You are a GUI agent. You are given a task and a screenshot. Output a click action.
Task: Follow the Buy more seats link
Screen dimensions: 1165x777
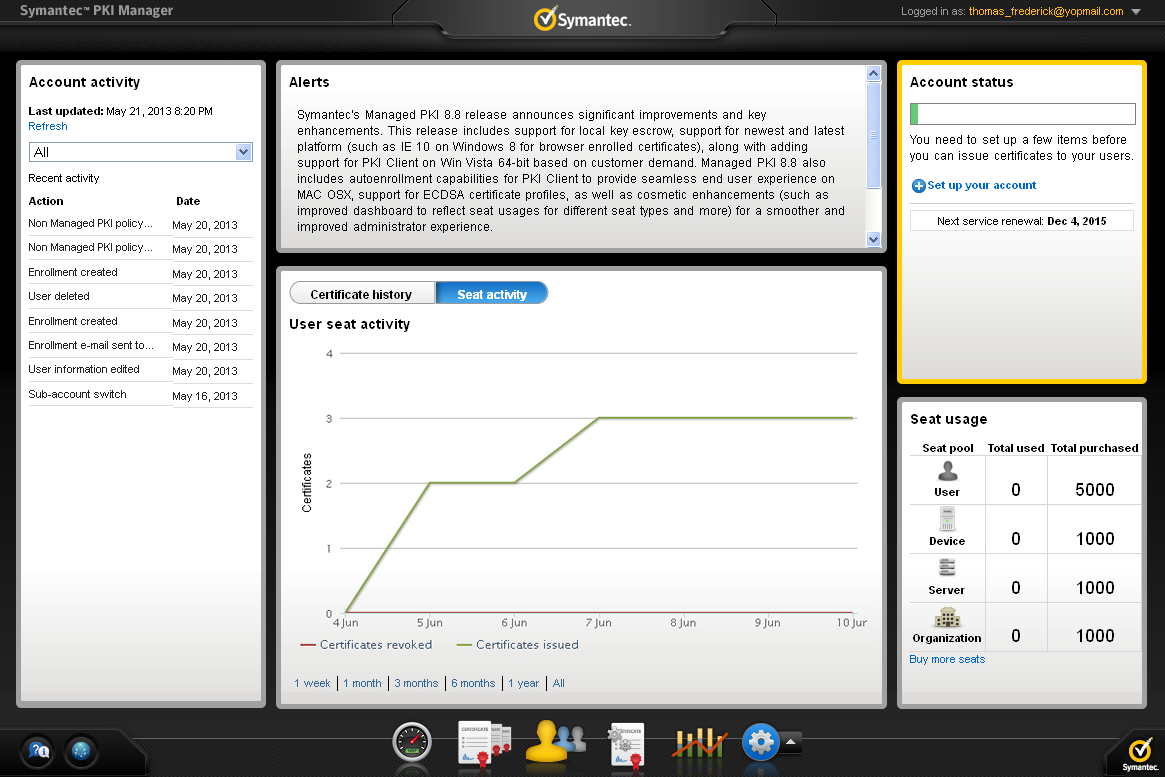coord(947,660)
